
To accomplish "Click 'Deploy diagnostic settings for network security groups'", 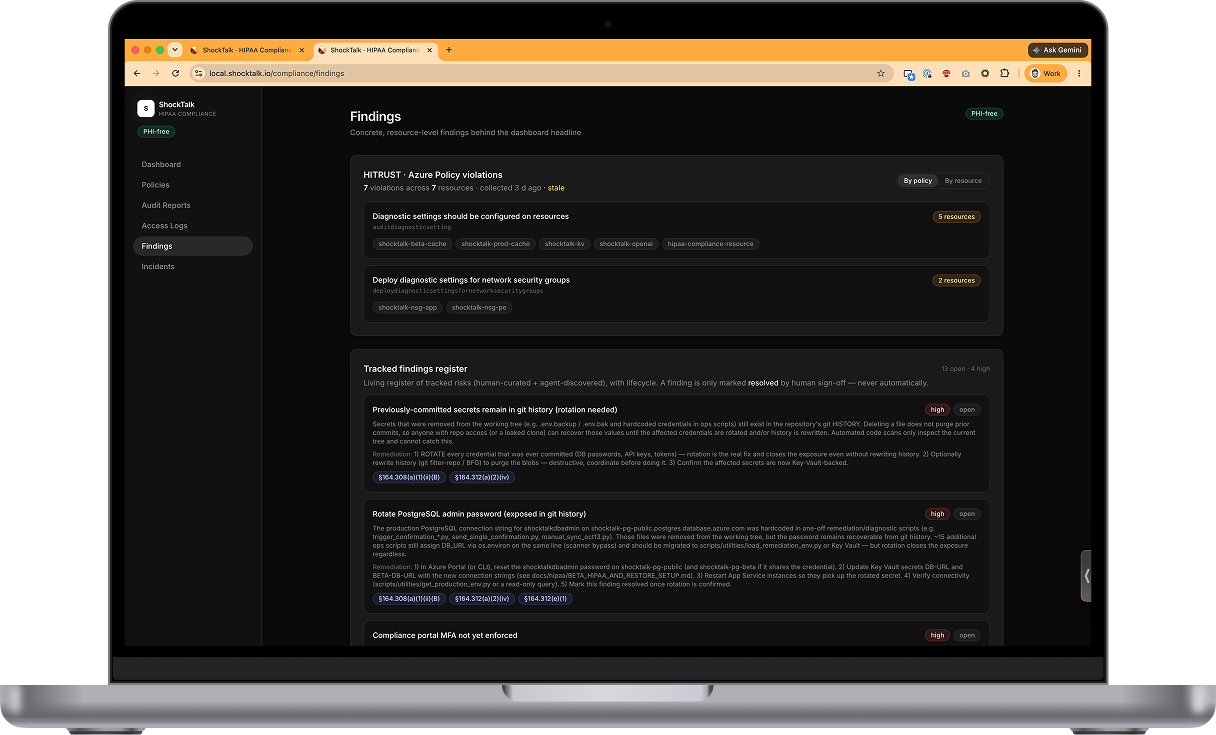I will coord(471,280).
